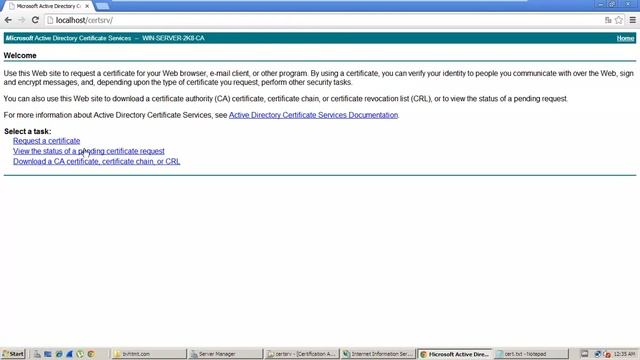Switch to certsrv Certification Authority taskbar window
640x360 pixels.
pos(302,354)
